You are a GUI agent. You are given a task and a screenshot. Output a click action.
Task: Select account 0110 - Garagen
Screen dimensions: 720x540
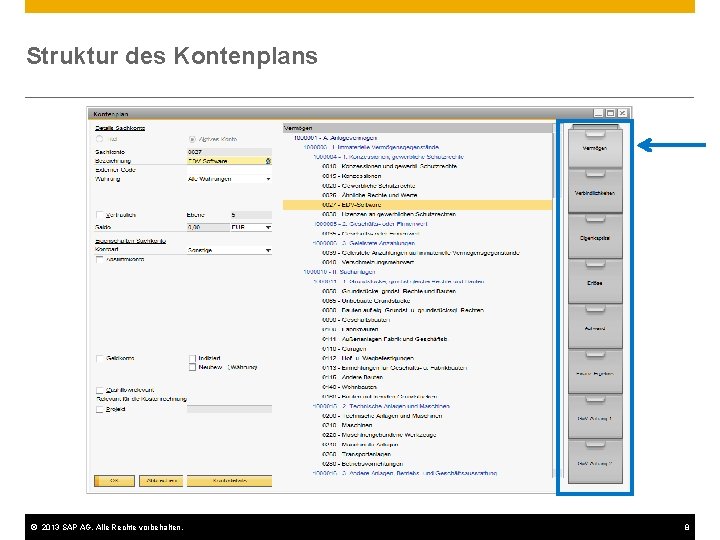point(344,349)
